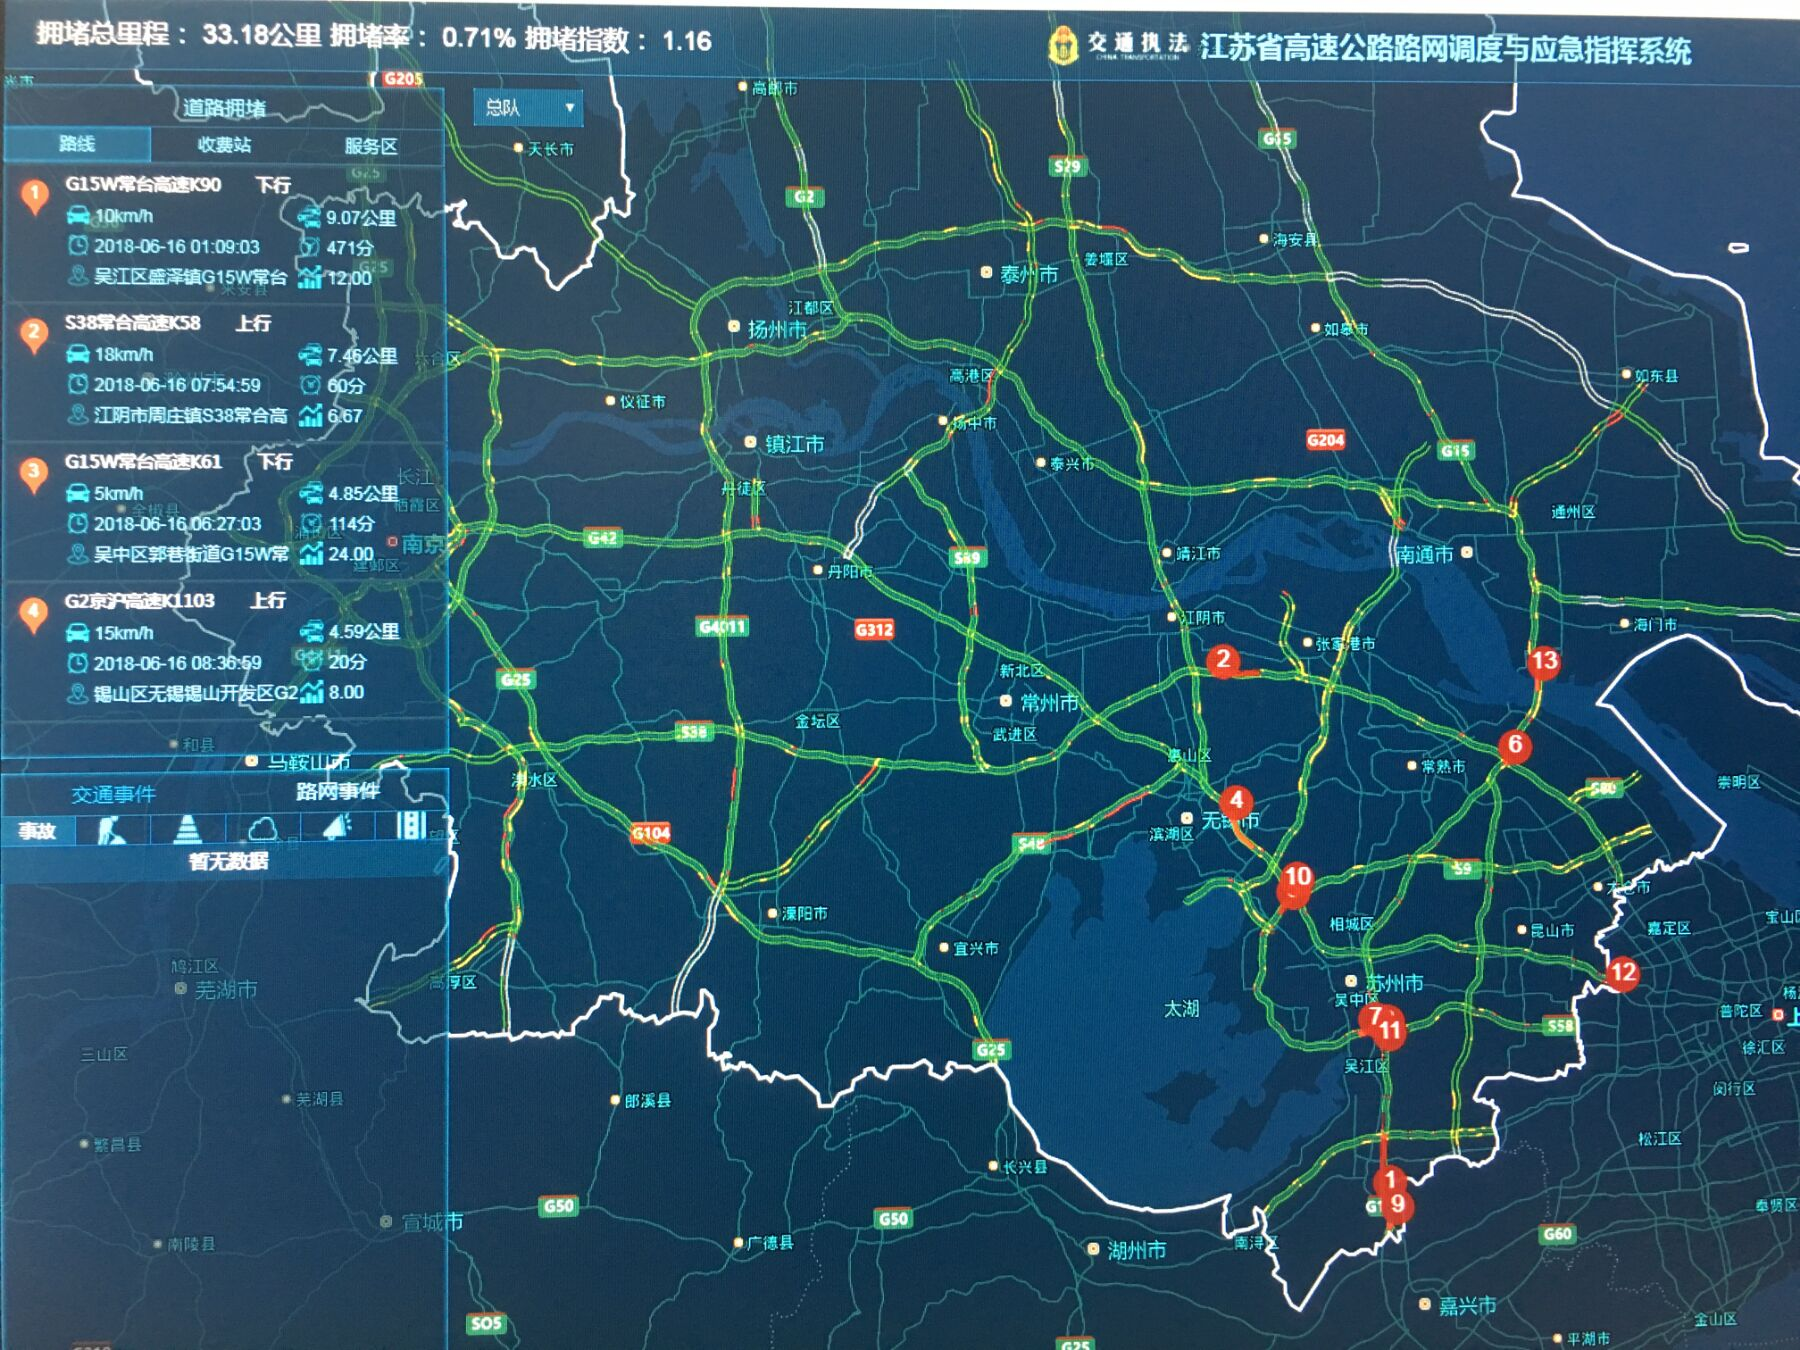
Task: Switch to the 服务区 tab
Action: (x=371, y=146)
